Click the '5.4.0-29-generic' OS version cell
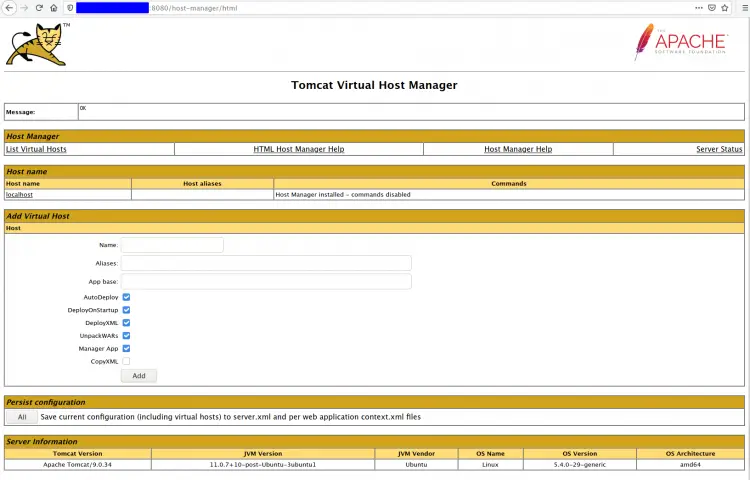Image resolution: width=750 pixels, height=480 pixels. [580, 464]
